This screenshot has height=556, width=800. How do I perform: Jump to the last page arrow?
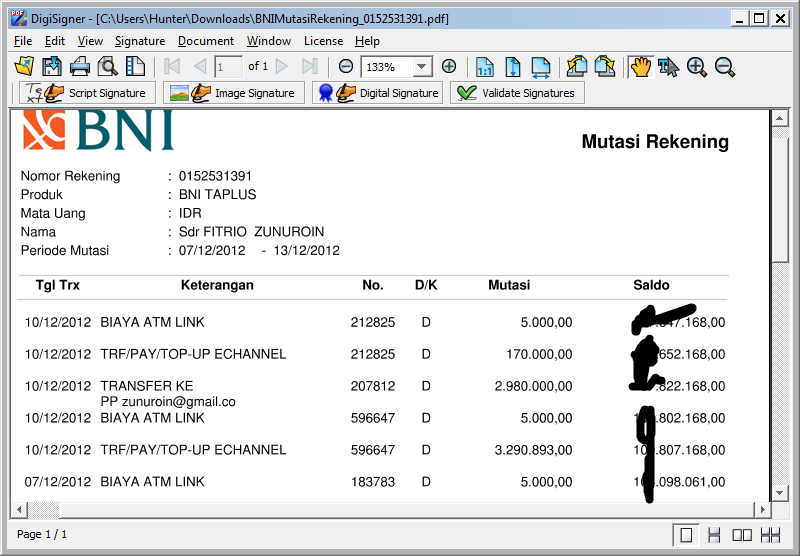(309, 66)
